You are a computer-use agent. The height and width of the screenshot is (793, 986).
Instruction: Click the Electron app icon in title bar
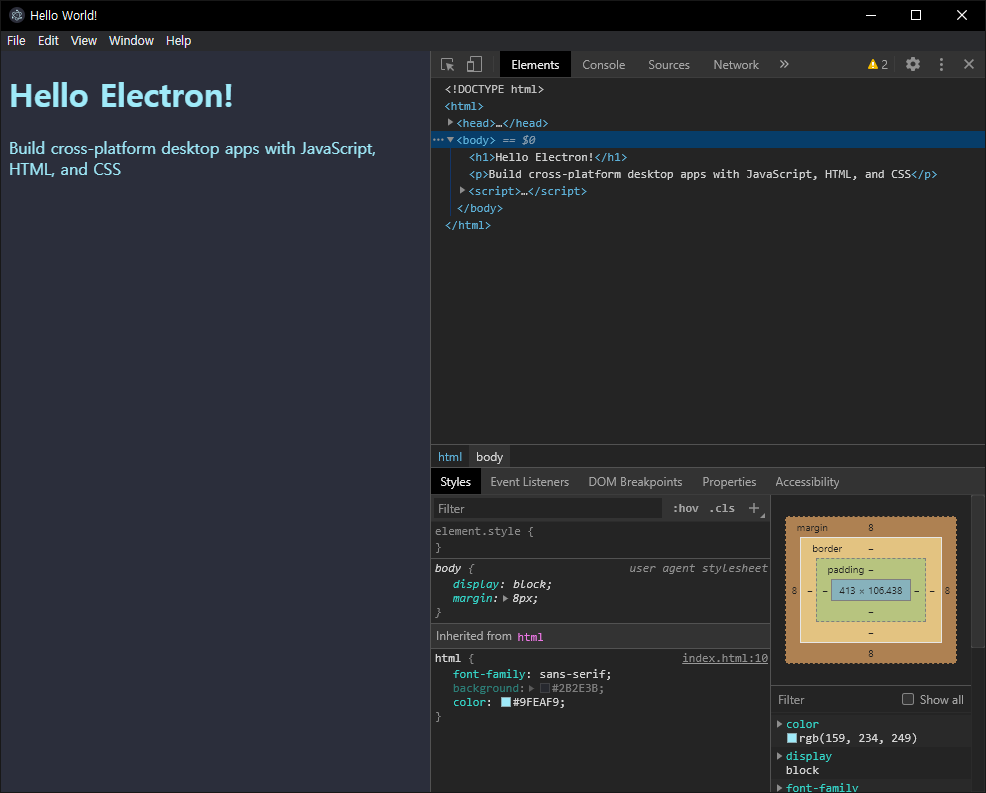coord(16,15)
